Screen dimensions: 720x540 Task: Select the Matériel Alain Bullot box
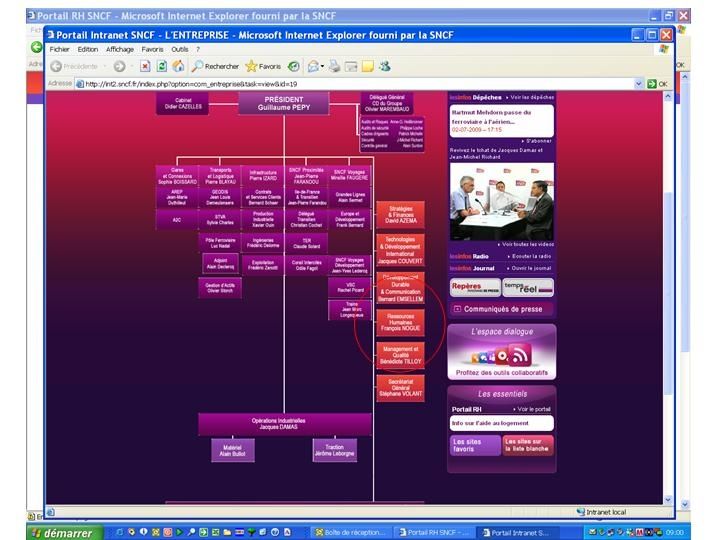(x=232, y=450)
